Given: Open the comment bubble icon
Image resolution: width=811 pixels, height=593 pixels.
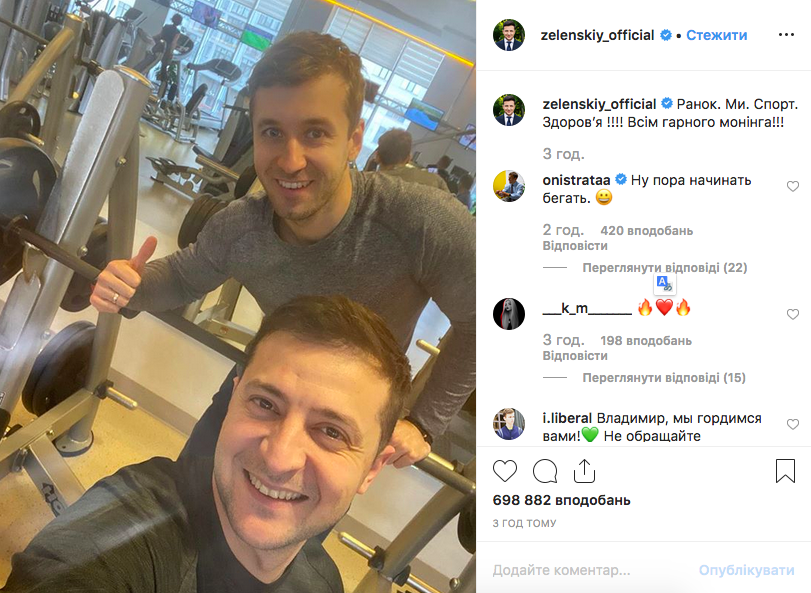Looking at the screenshot, I should click(x=545, y=471).
